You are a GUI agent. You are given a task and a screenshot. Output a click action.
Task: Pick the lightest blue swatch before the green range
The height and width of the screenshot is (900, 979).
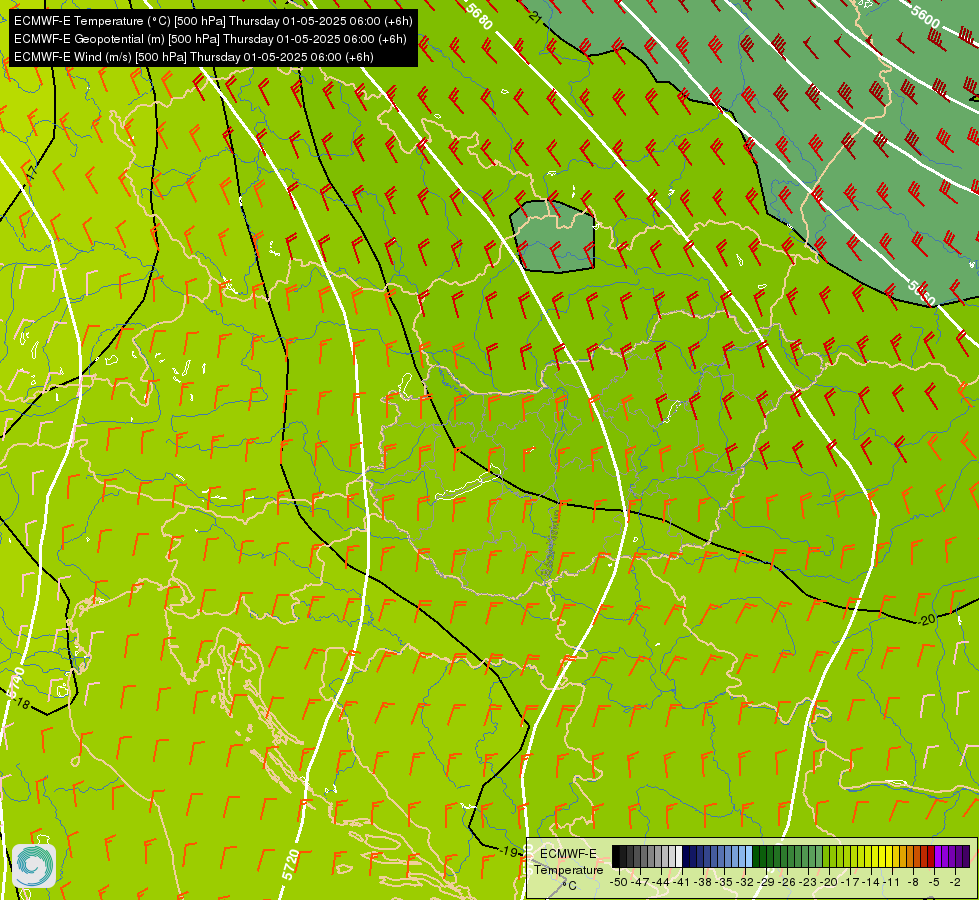749,856
